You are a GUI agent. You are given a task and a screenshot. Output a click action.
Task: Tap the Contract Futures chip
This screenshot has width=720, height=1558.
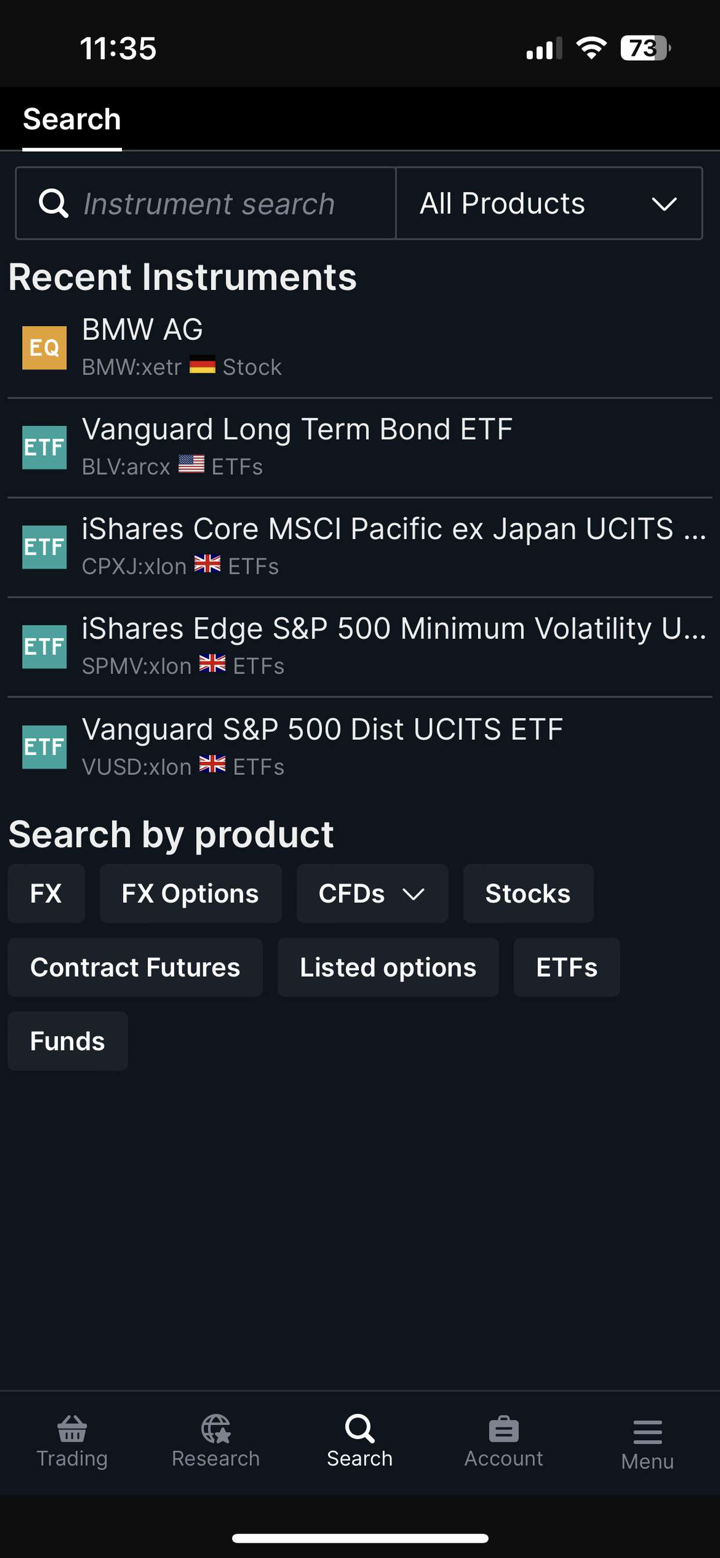pos(135,967)
